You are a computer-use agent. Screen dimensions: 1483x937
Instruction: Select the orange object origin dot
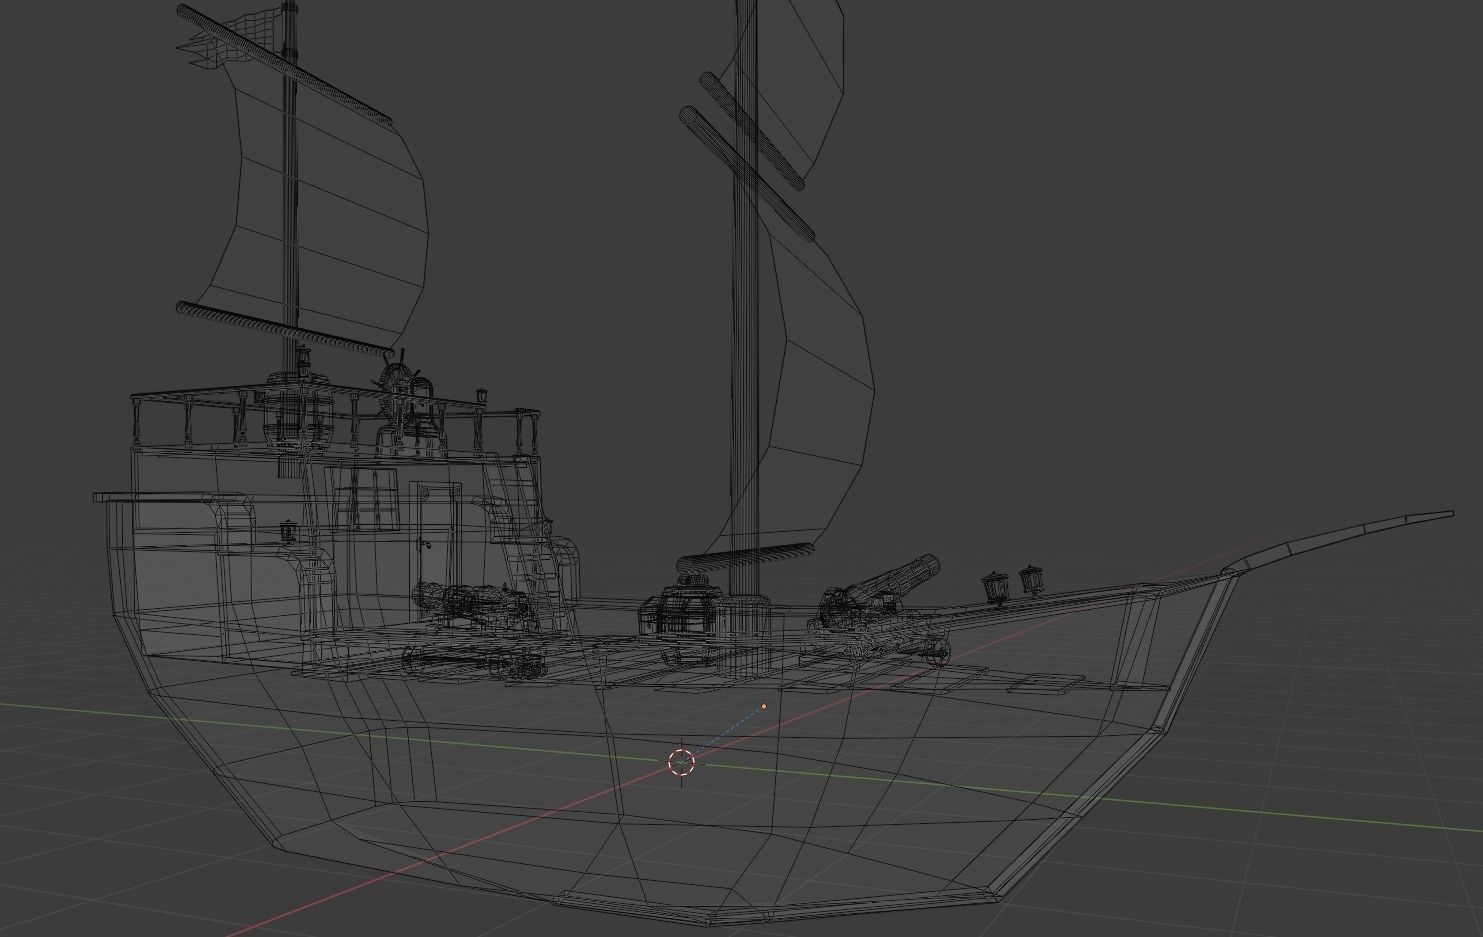[x=764, y=706]
